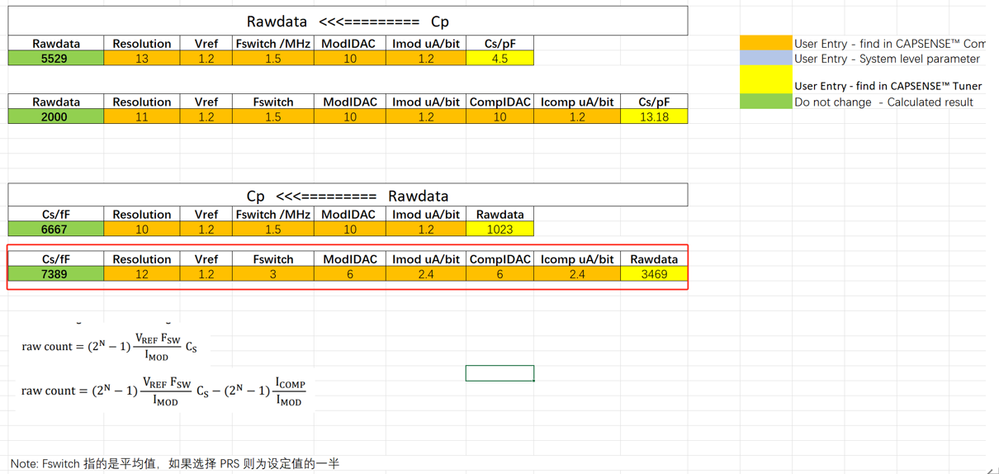Select the CompIDAC value in 2000 row
Viewport: 999px width, 474px height.
tap(500, 117)
